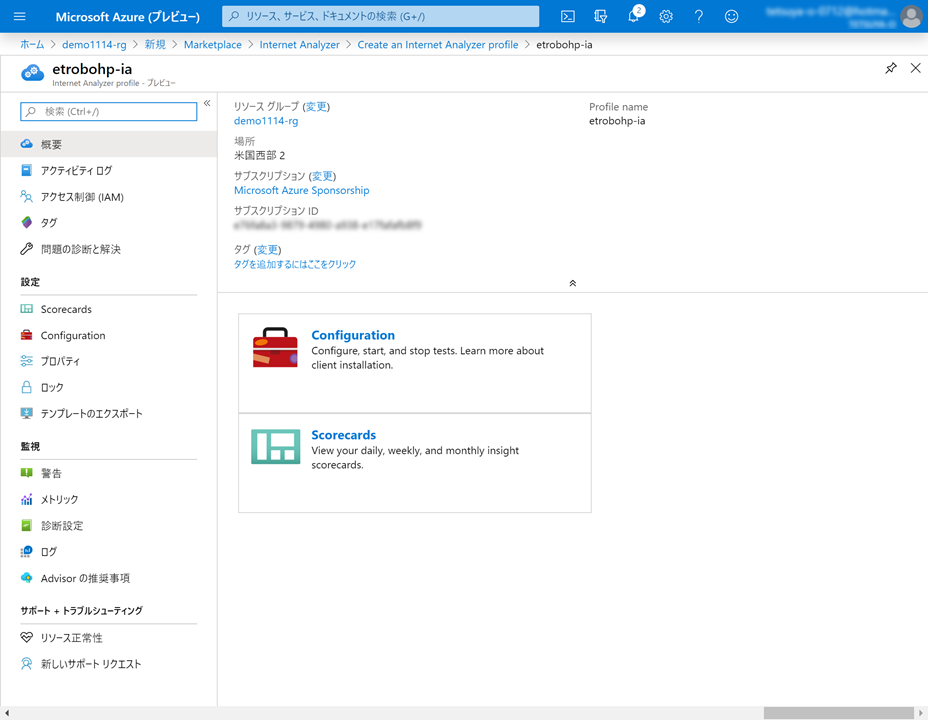Open portal settings gear icon
The image size is (928, 720).
pos(666,16)
